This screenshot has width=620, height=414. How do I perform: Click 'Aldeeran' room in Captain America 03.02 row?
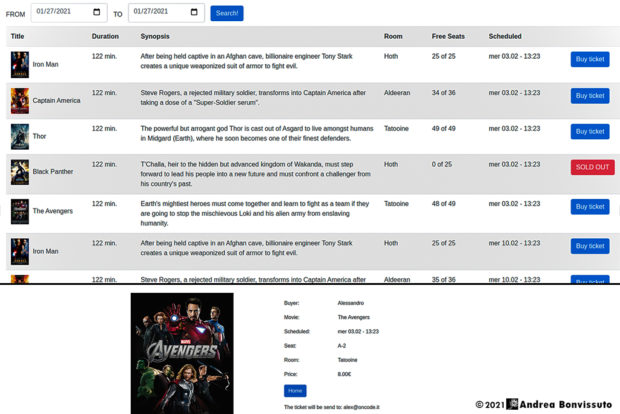tap(397, 93)
